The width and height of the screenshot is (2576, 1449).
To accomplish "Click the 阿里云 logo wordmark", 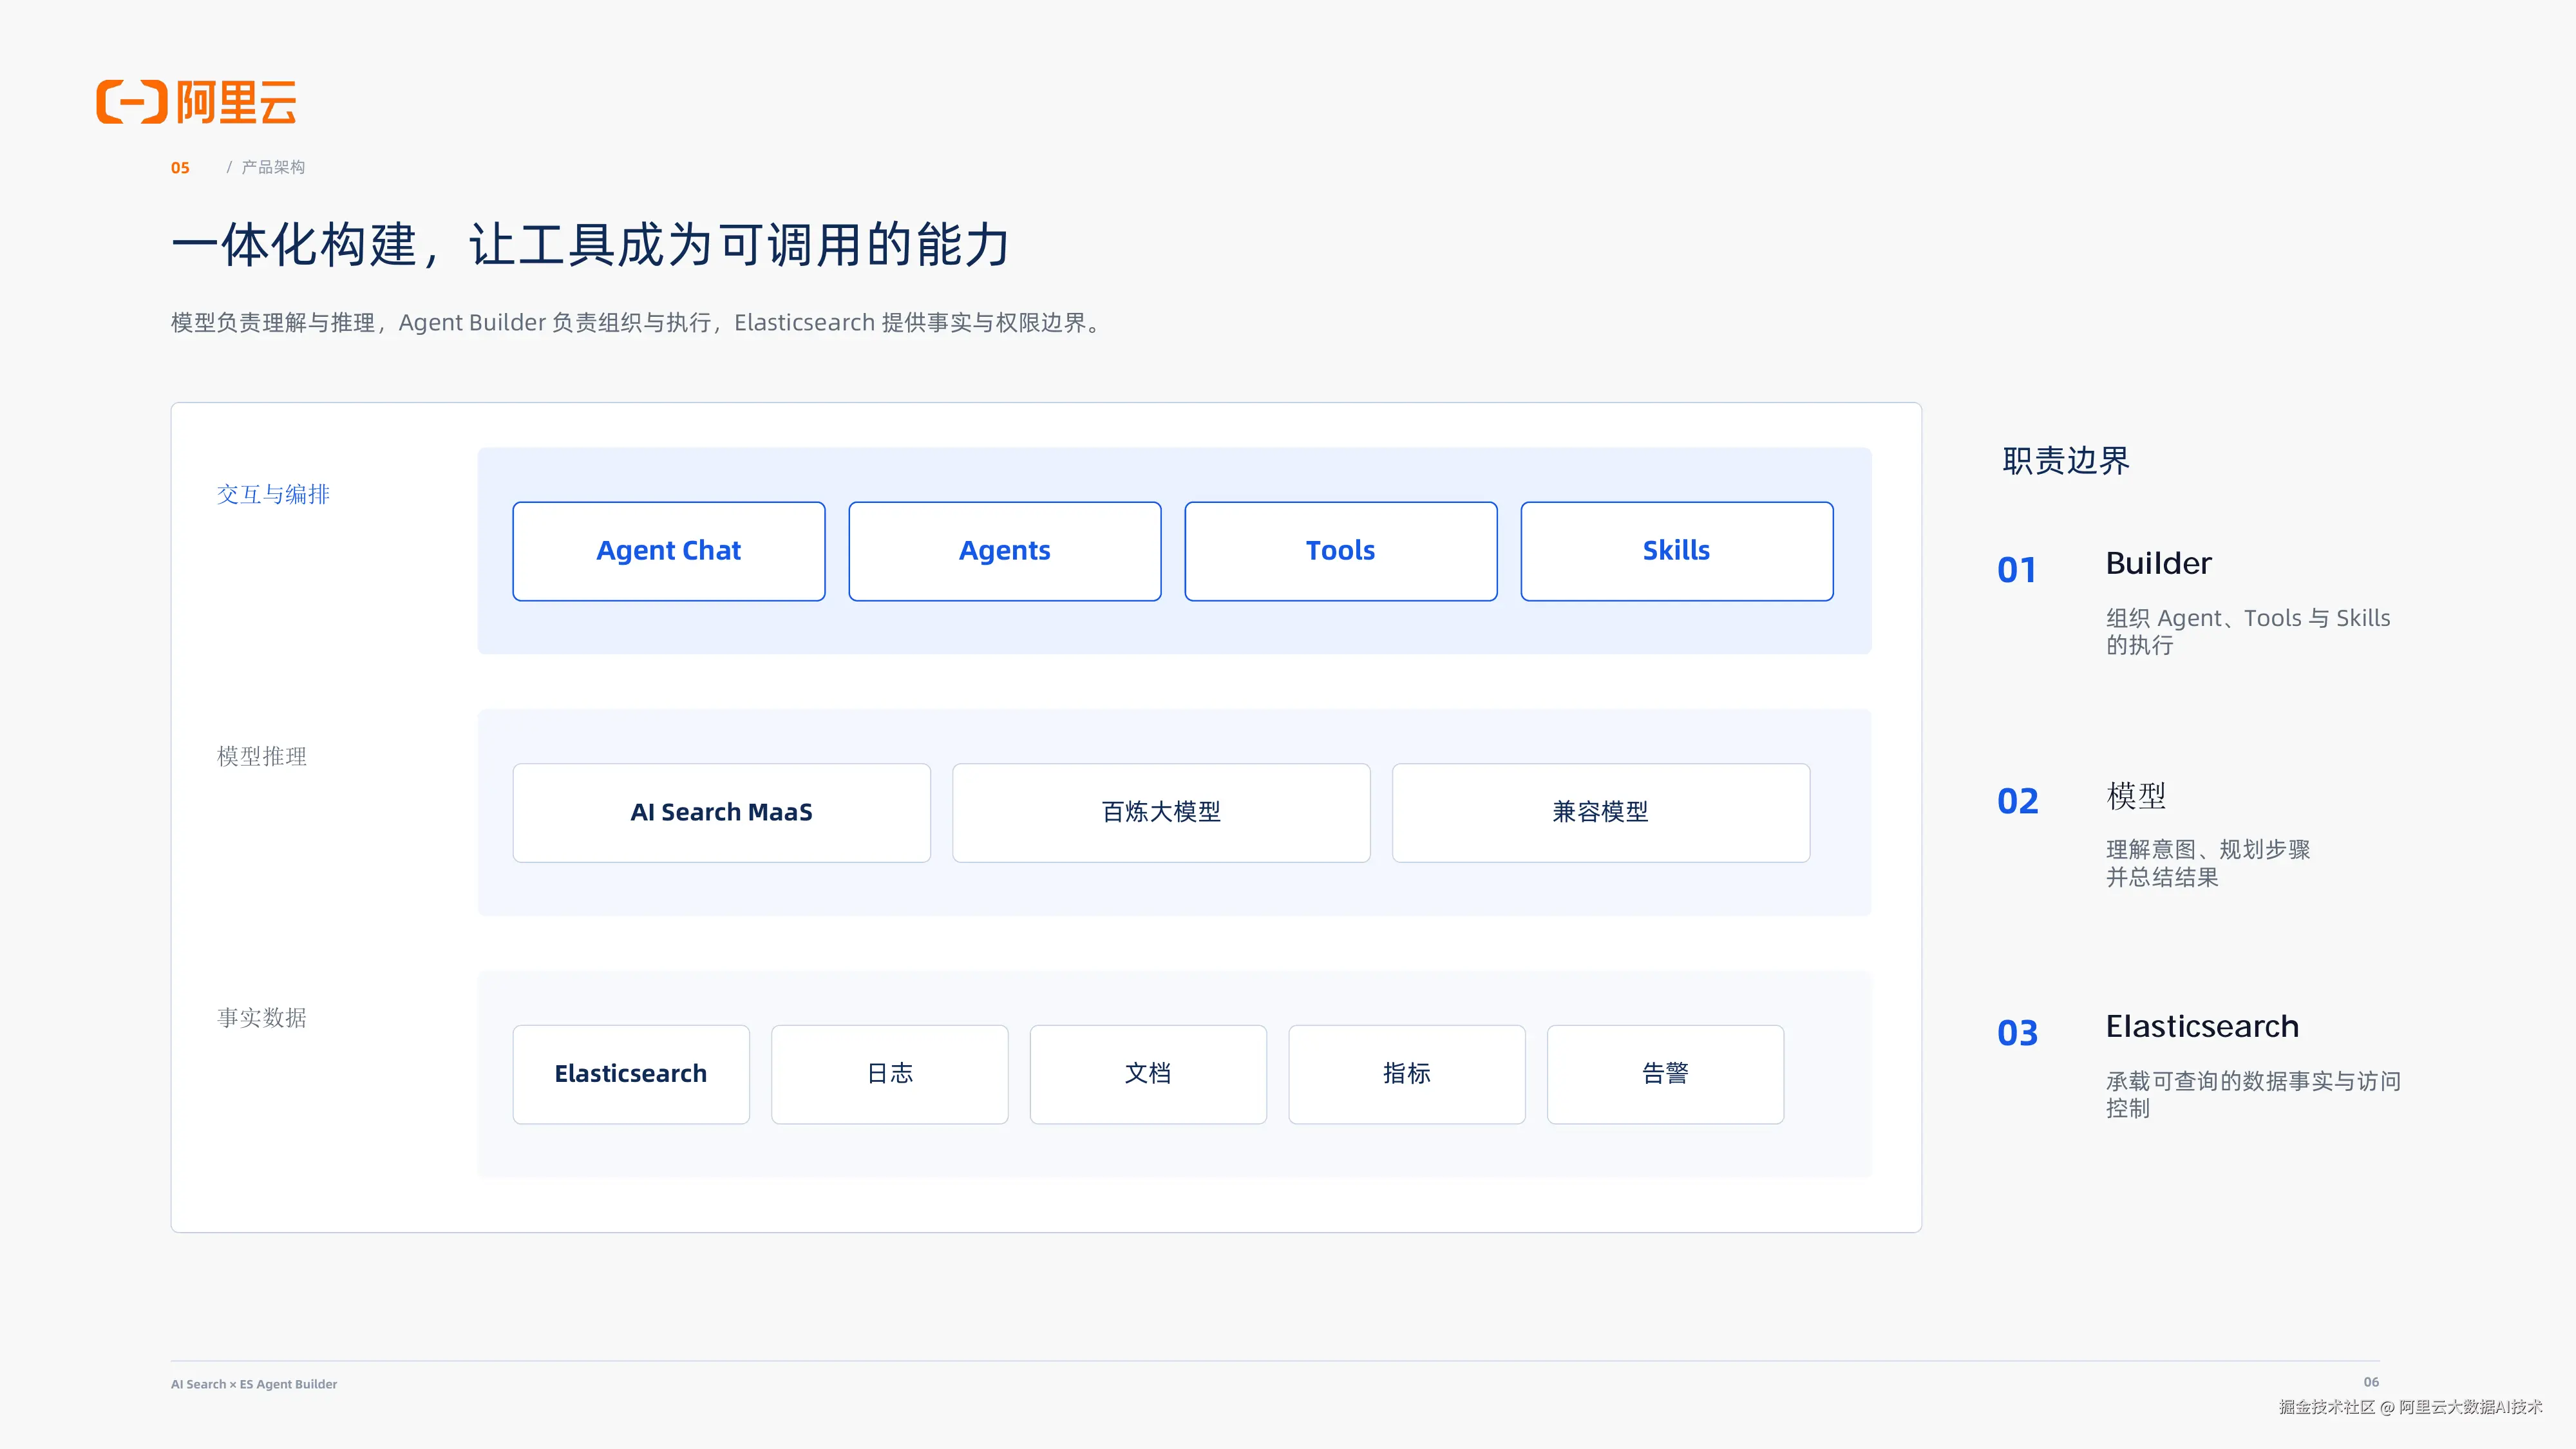I will [x=237, y=102].
